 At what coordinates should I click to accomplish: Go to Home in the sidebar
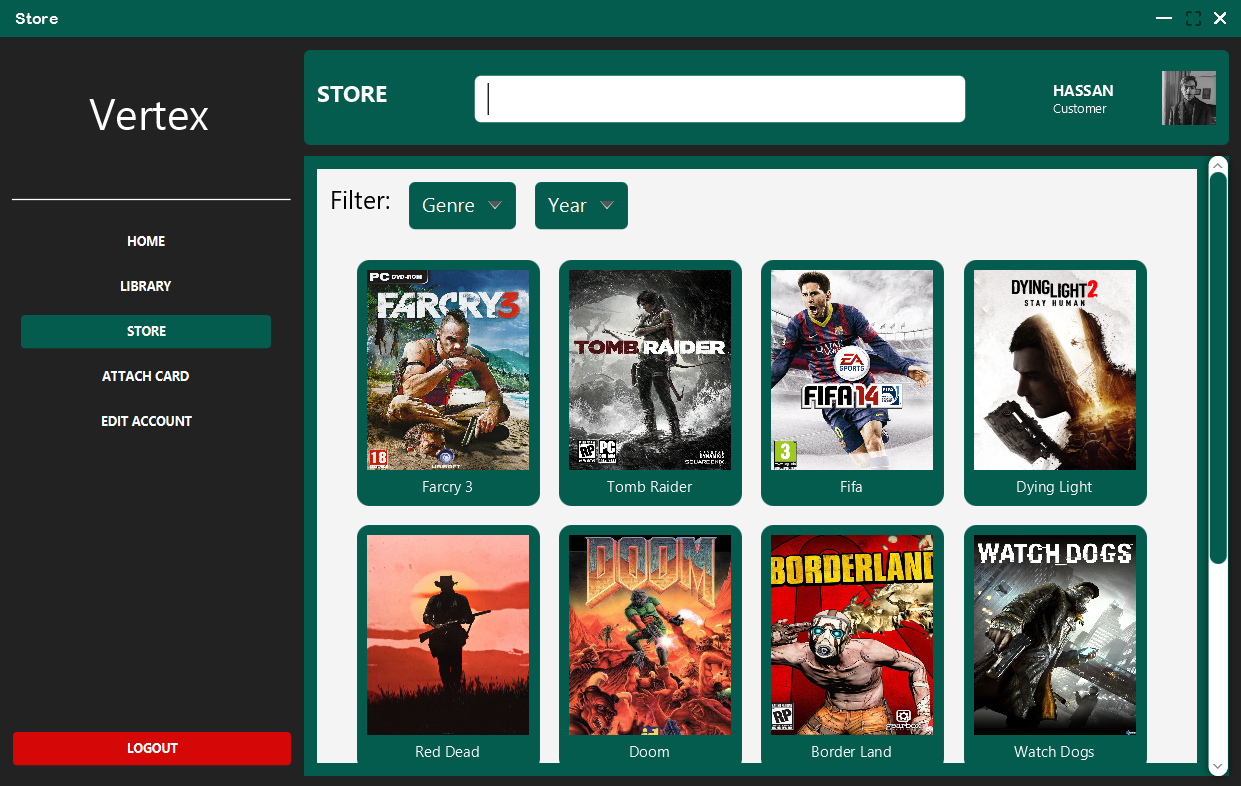pos(146,241)
